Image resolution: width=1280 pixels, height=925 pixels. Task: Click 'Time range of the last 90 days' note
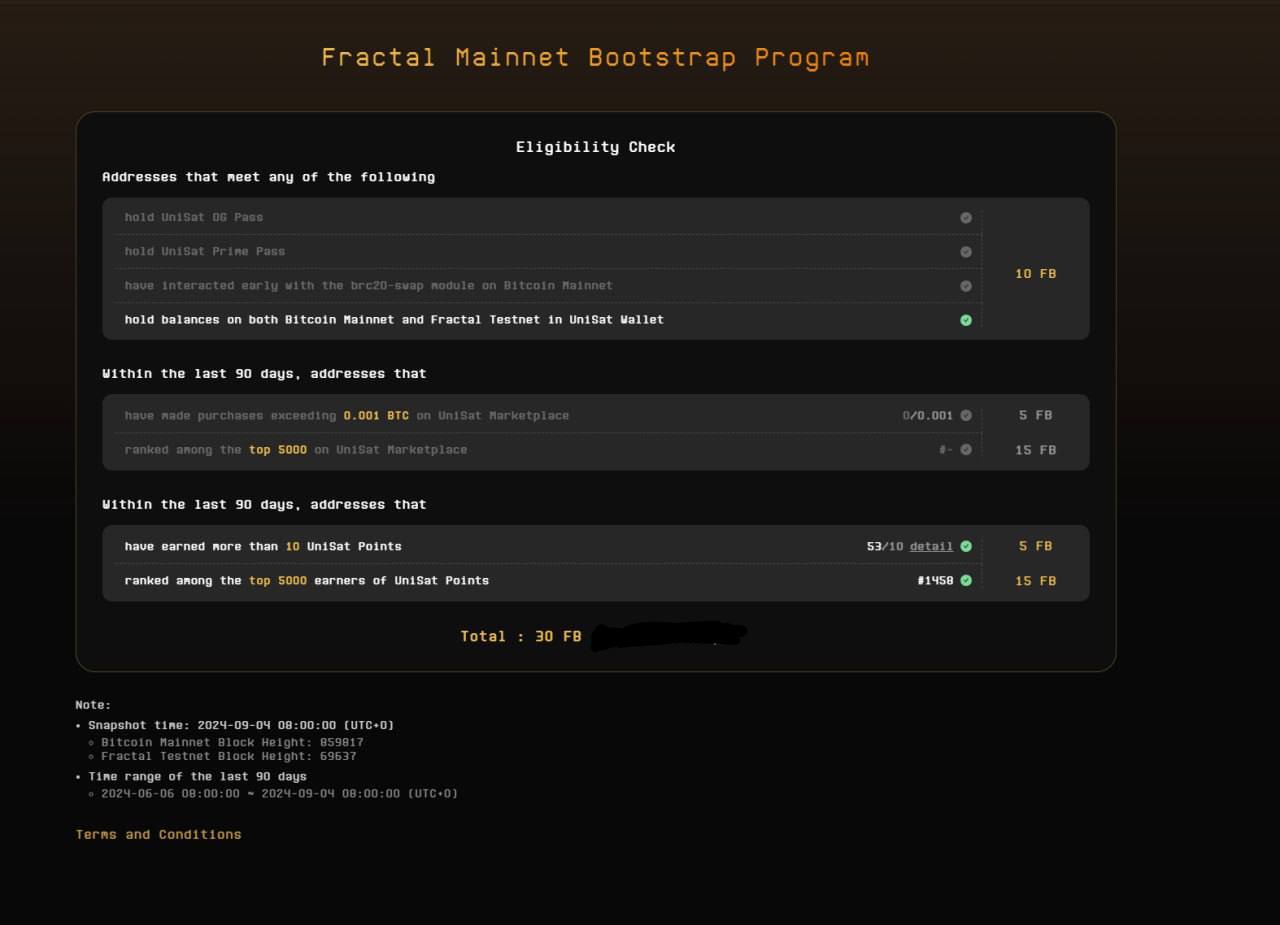pos(198,777)
